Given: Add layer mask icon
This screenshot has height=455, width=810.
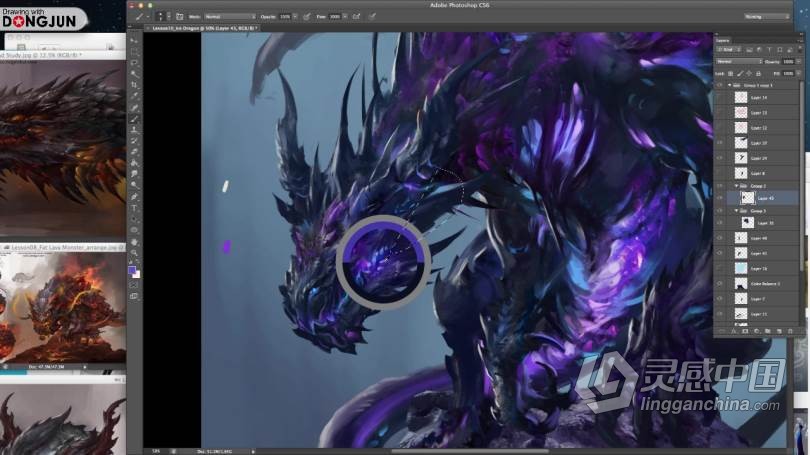Looking at the screenshot, I should click(x=745, y=332).
